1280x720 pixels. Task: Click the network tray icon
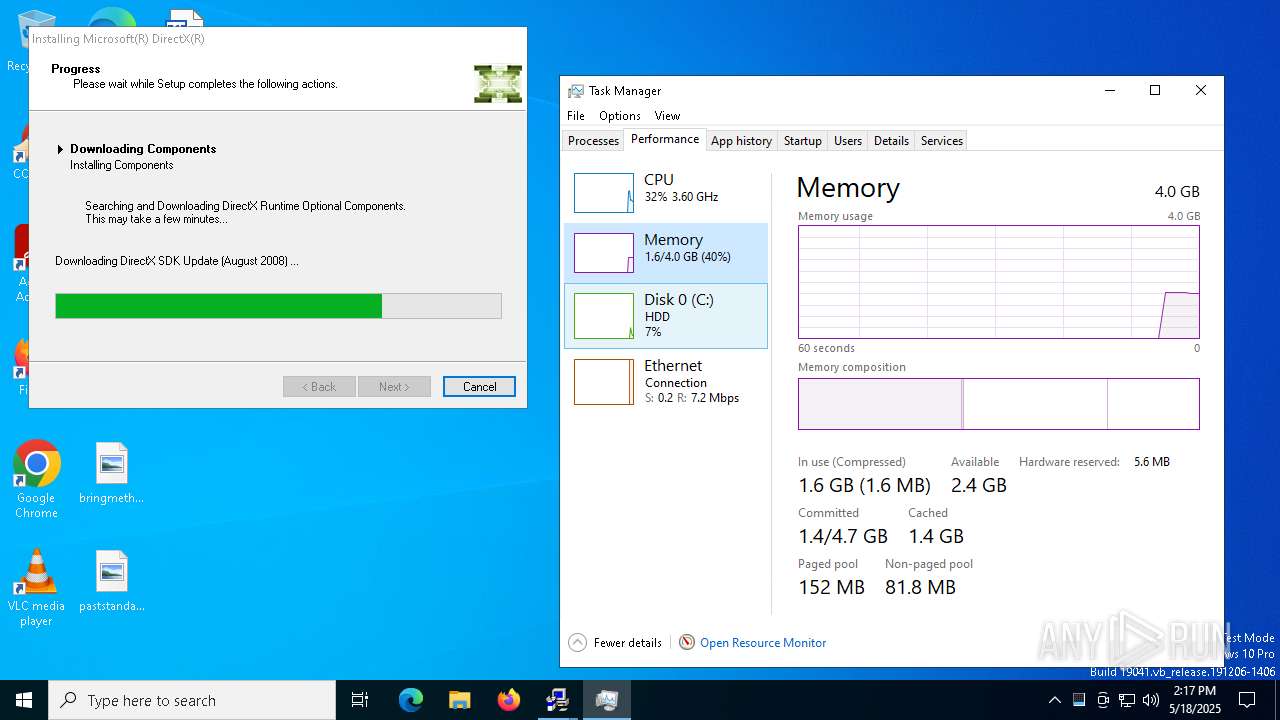click(x=1127, y=700)
